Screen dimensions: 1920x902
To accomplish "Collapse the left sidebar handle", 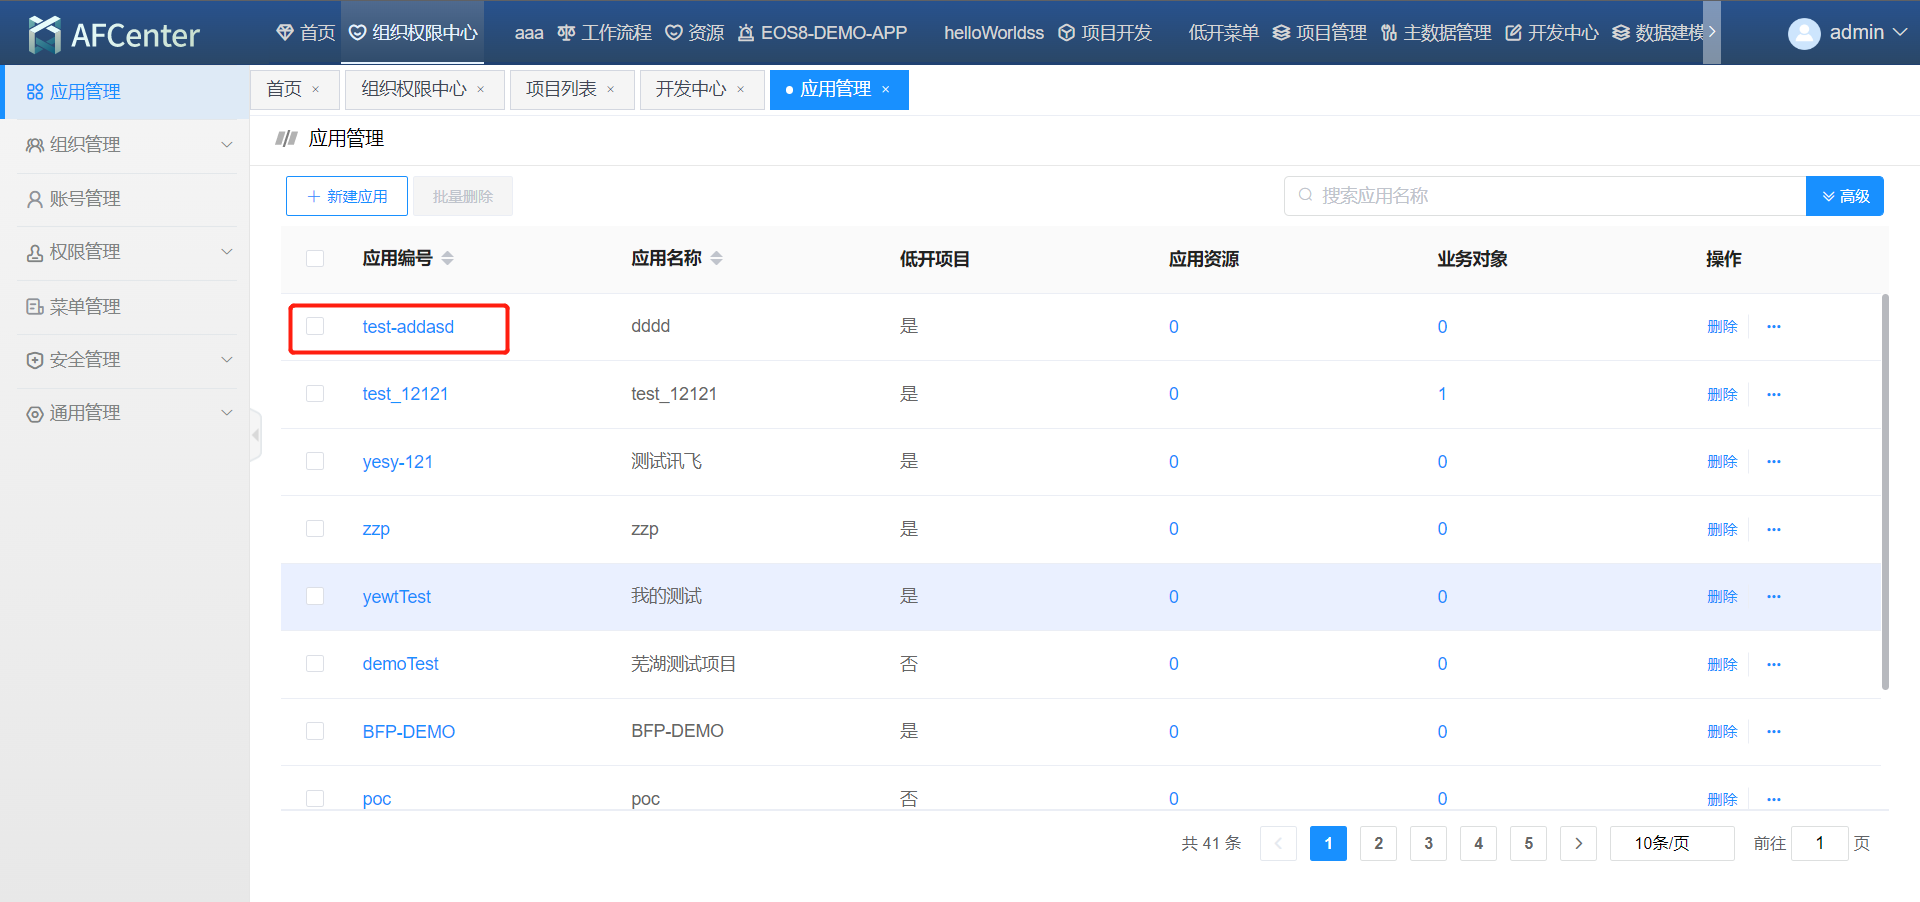I will [x=256, y=435].
